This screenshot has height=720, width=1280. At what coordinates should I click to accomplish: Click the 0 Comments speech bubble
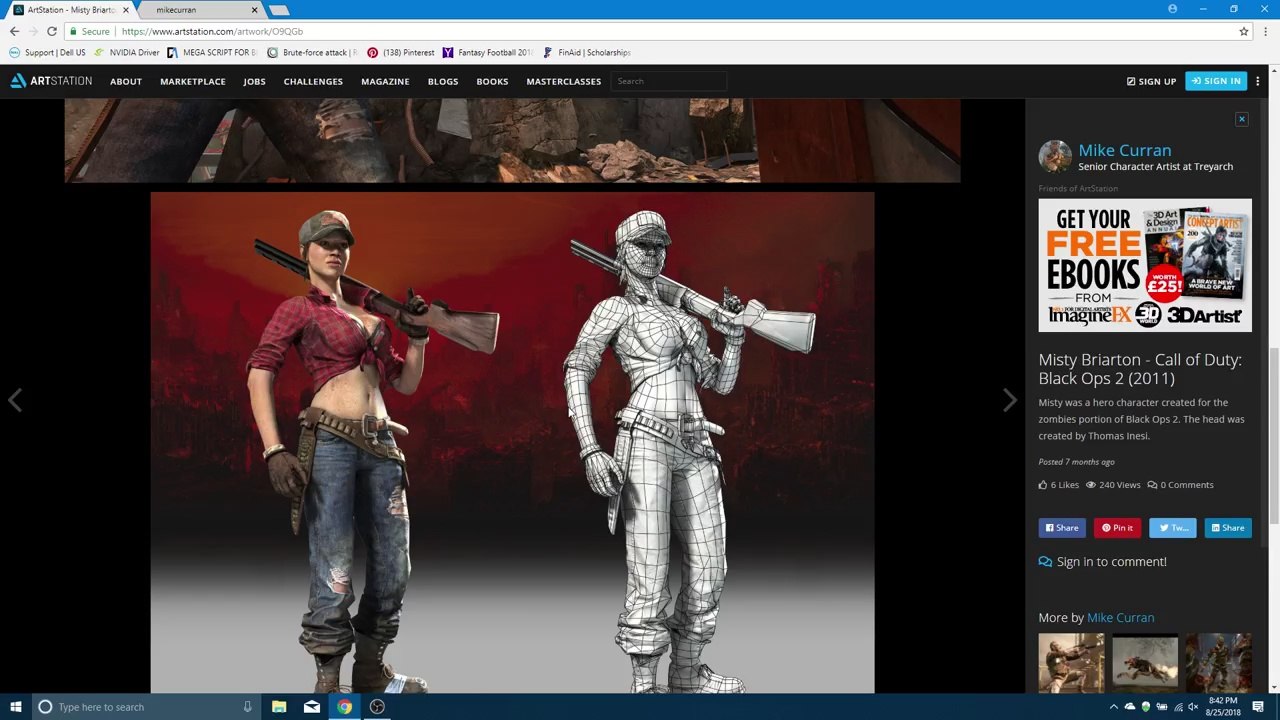[1152, 485]
